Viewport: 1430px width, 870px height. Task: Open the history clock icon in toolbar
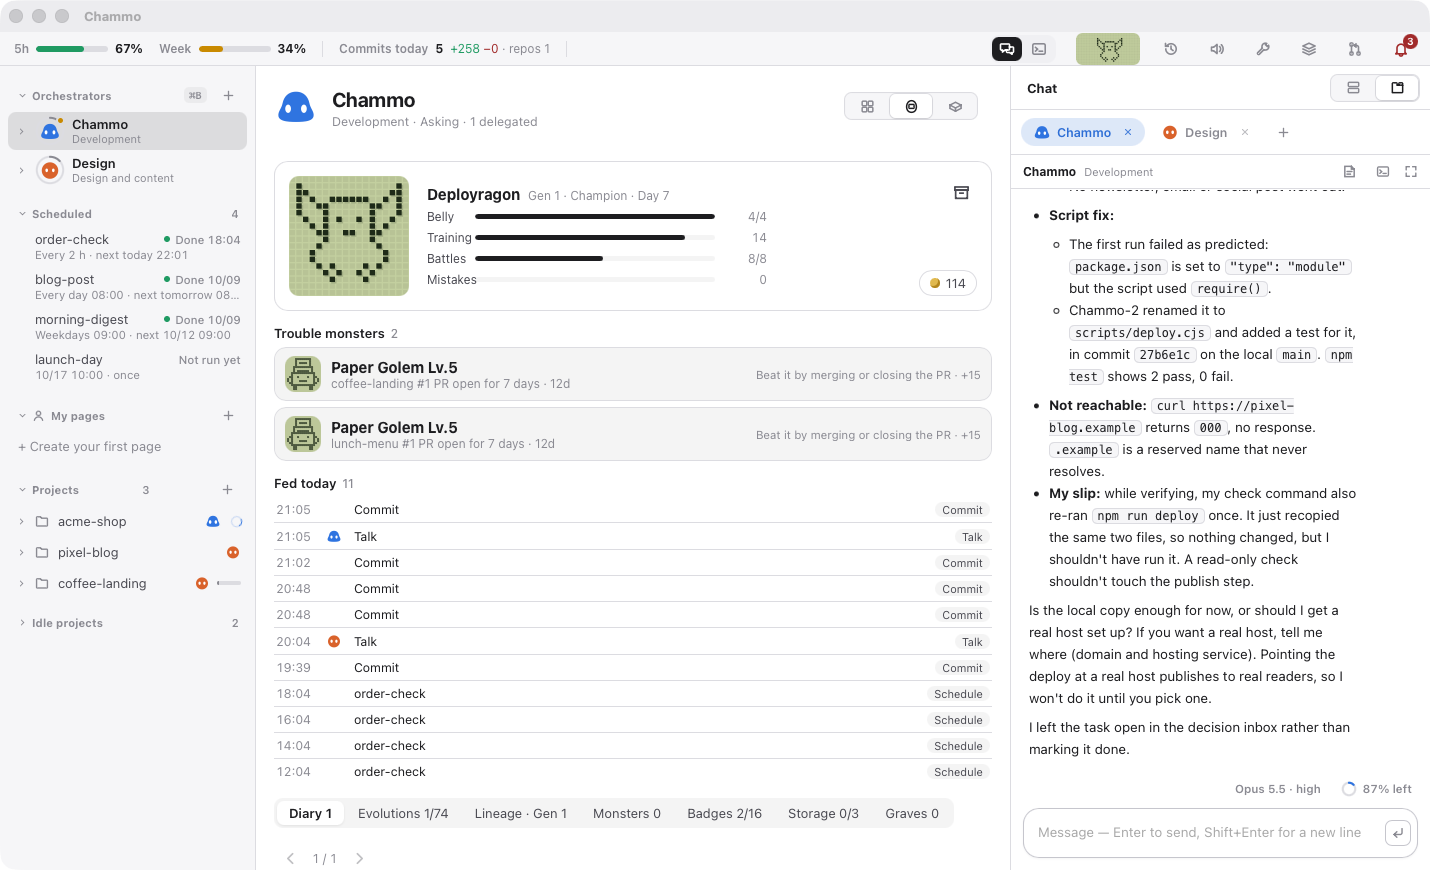coord(1171,49)
